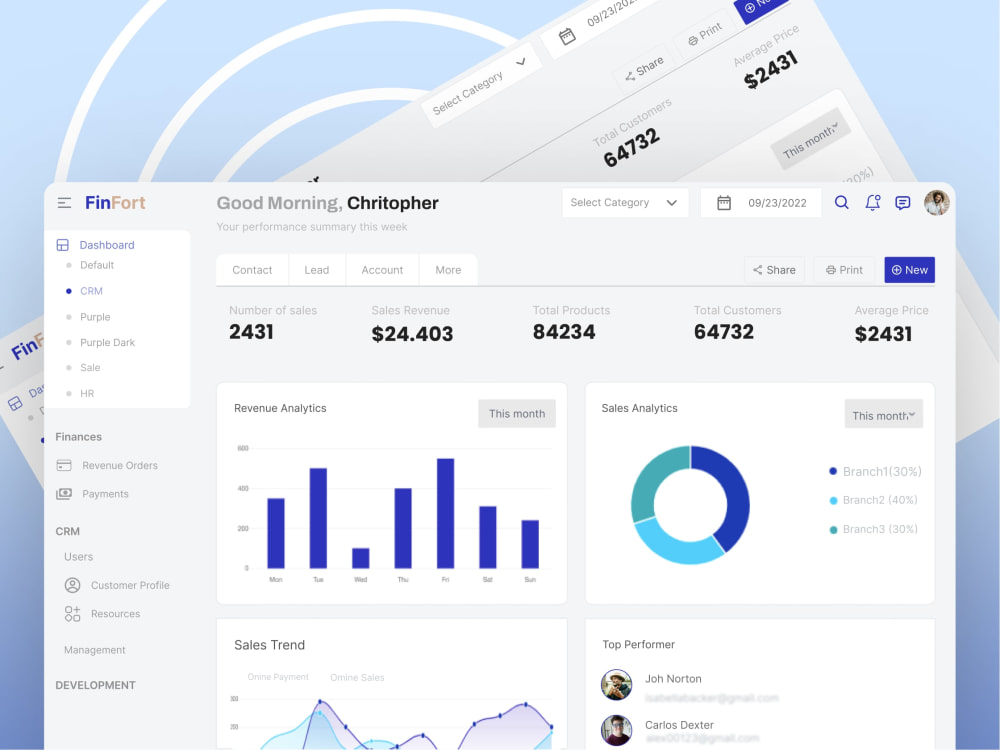Click the Sales Revenue $24.403 value

(x=412, y=334)
